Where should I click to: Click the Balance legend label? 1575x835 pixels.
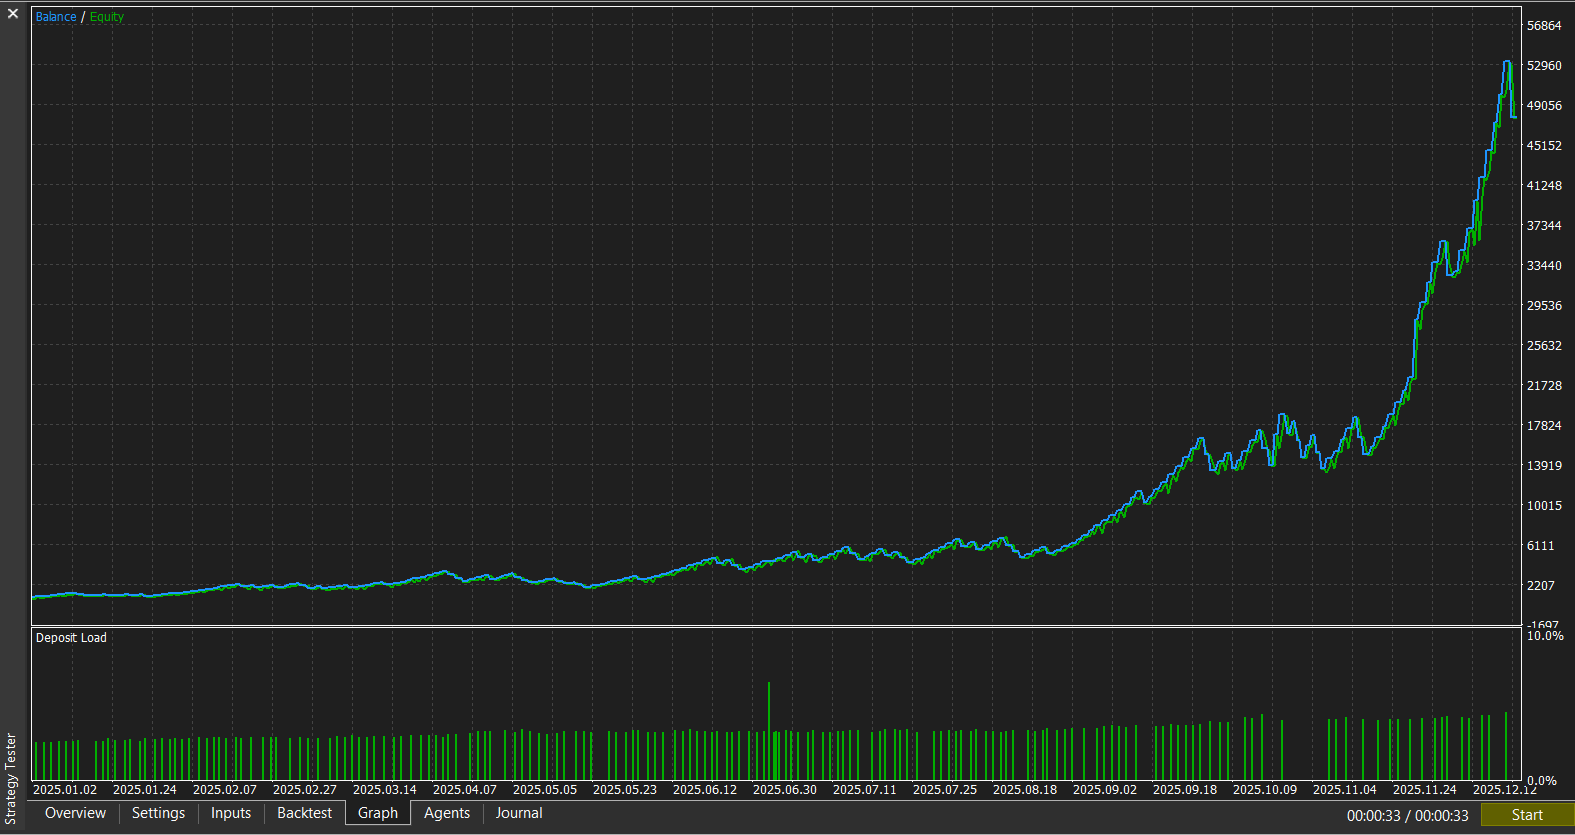coord(56,17)
